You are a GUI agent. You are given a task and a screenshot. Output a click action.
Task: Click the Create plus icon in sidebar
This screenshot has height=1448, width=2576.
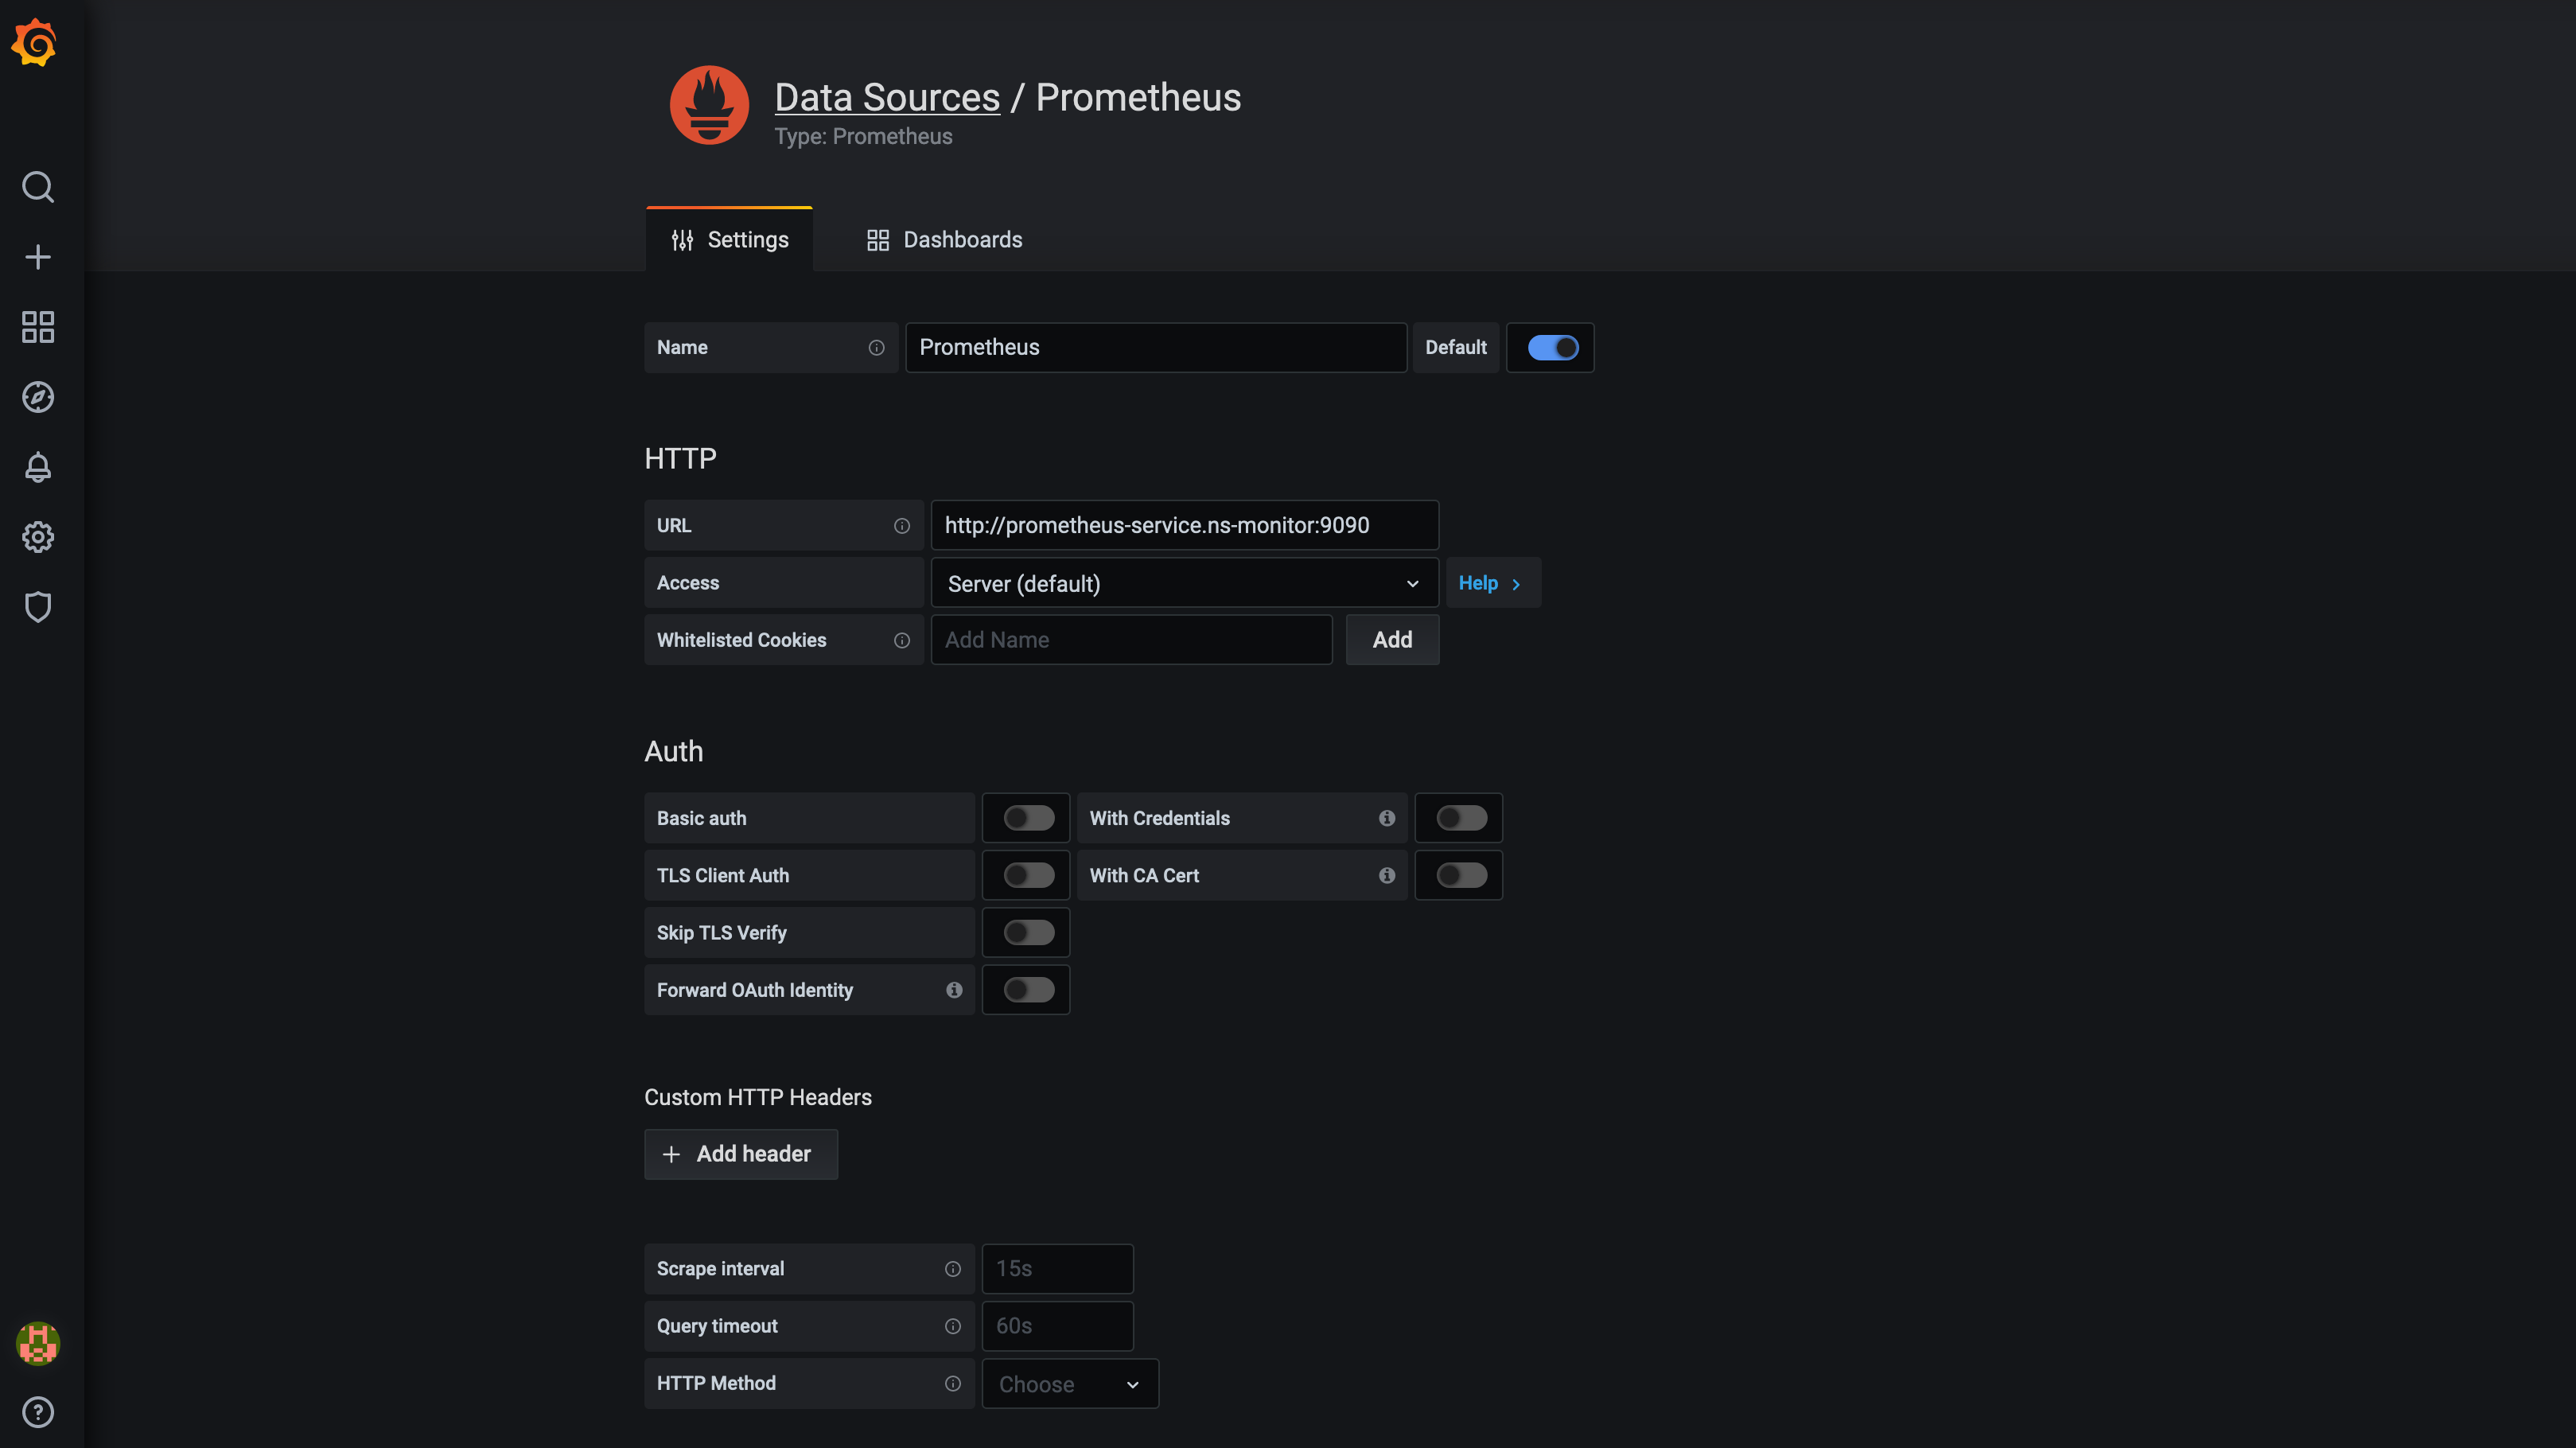tap(38, 257)
